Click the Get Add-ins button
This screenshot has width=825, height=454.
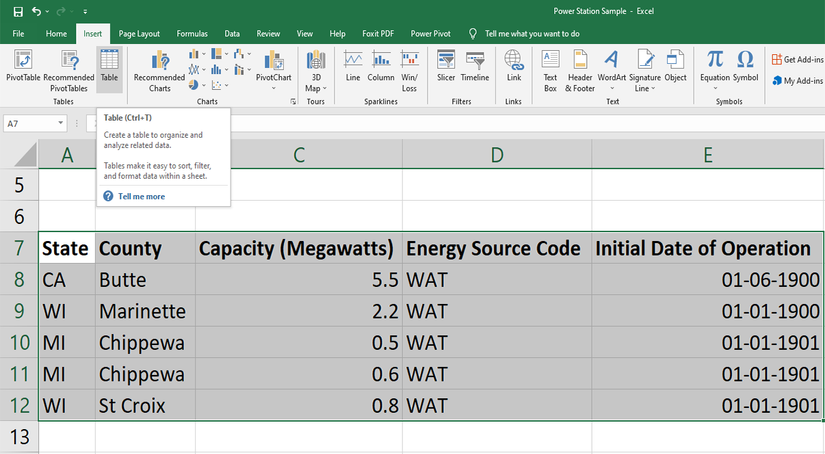click(x=797, y=59)
